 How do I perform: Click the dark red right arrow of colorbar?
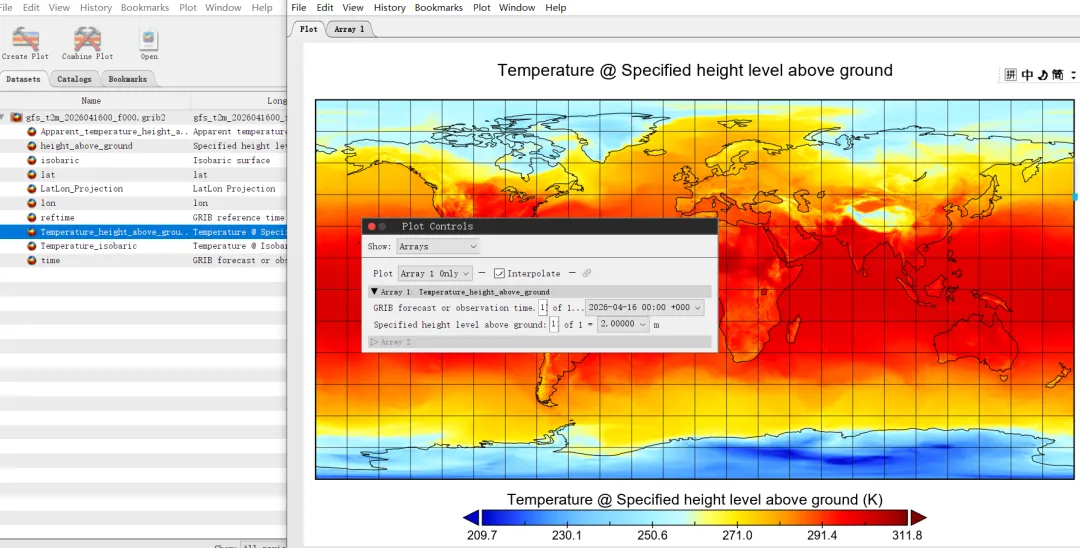pyautogui.click(x=918, y=518)
